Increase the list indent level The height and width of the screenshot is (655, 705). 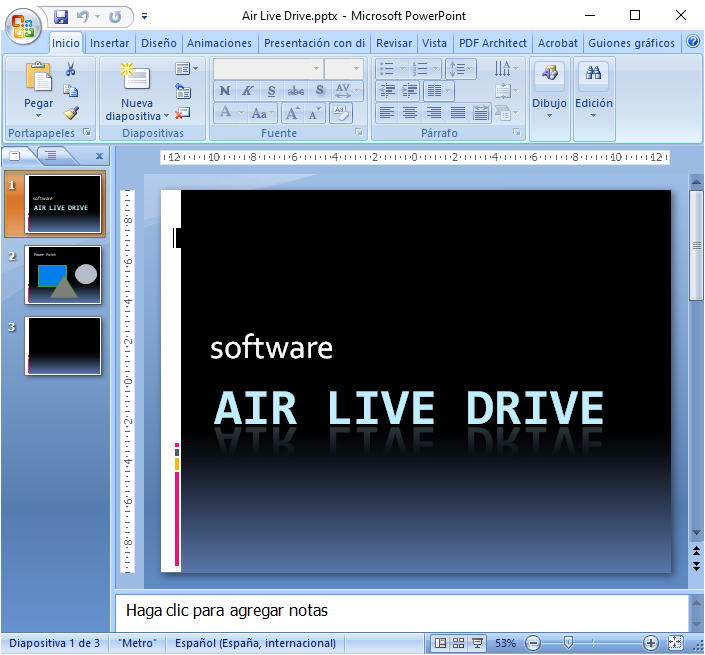click(x=410, y=91)
